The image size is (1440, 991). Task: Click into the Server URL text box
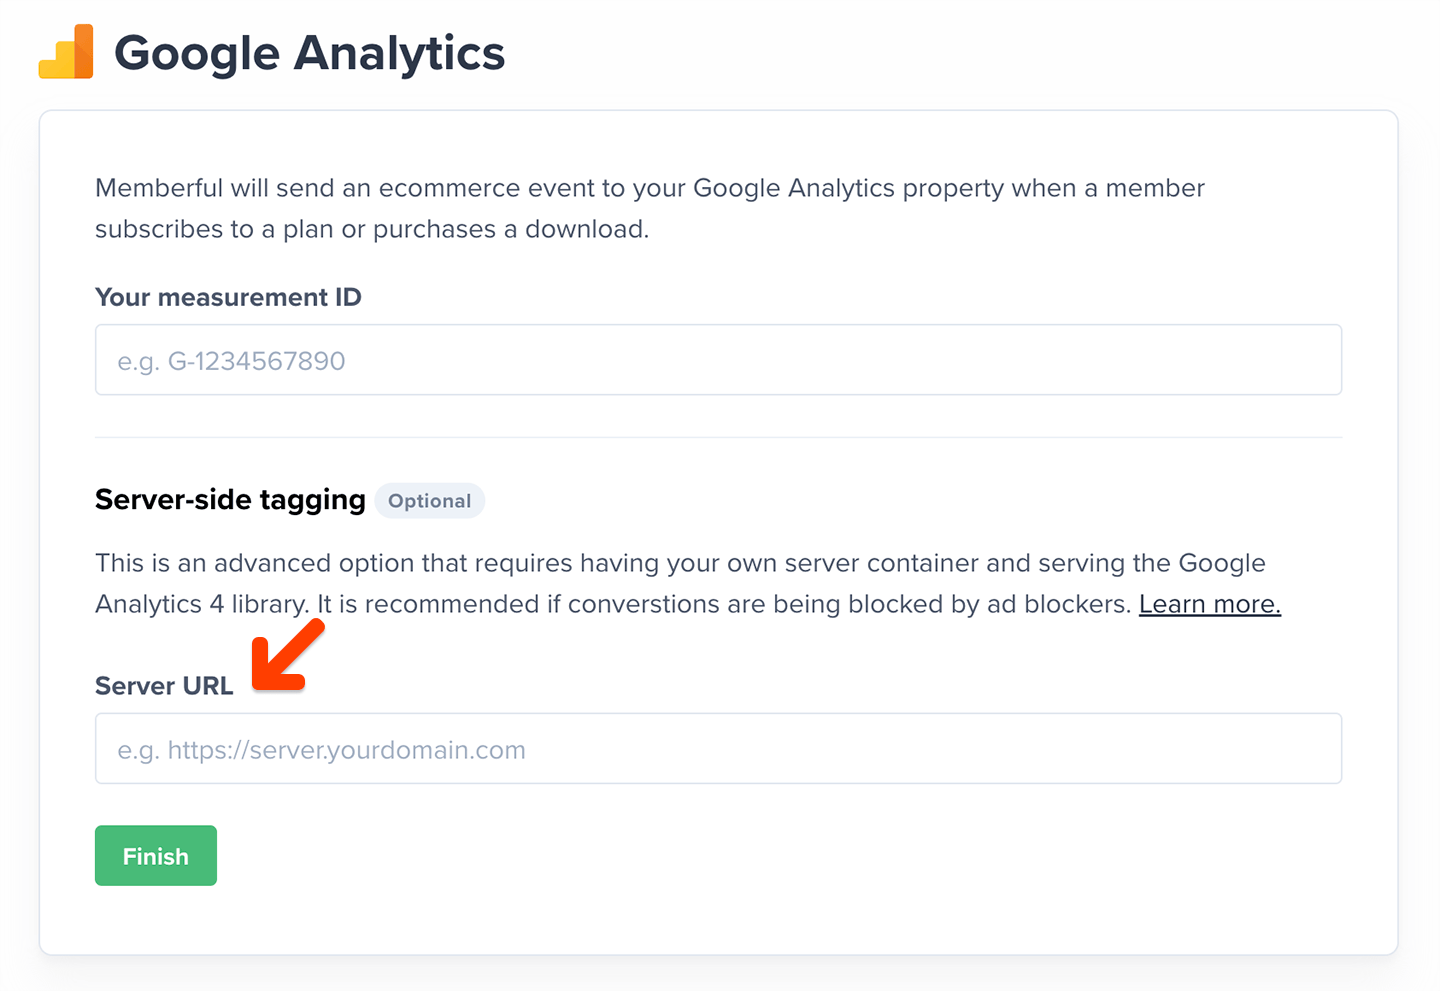click(x=718, y=749)
